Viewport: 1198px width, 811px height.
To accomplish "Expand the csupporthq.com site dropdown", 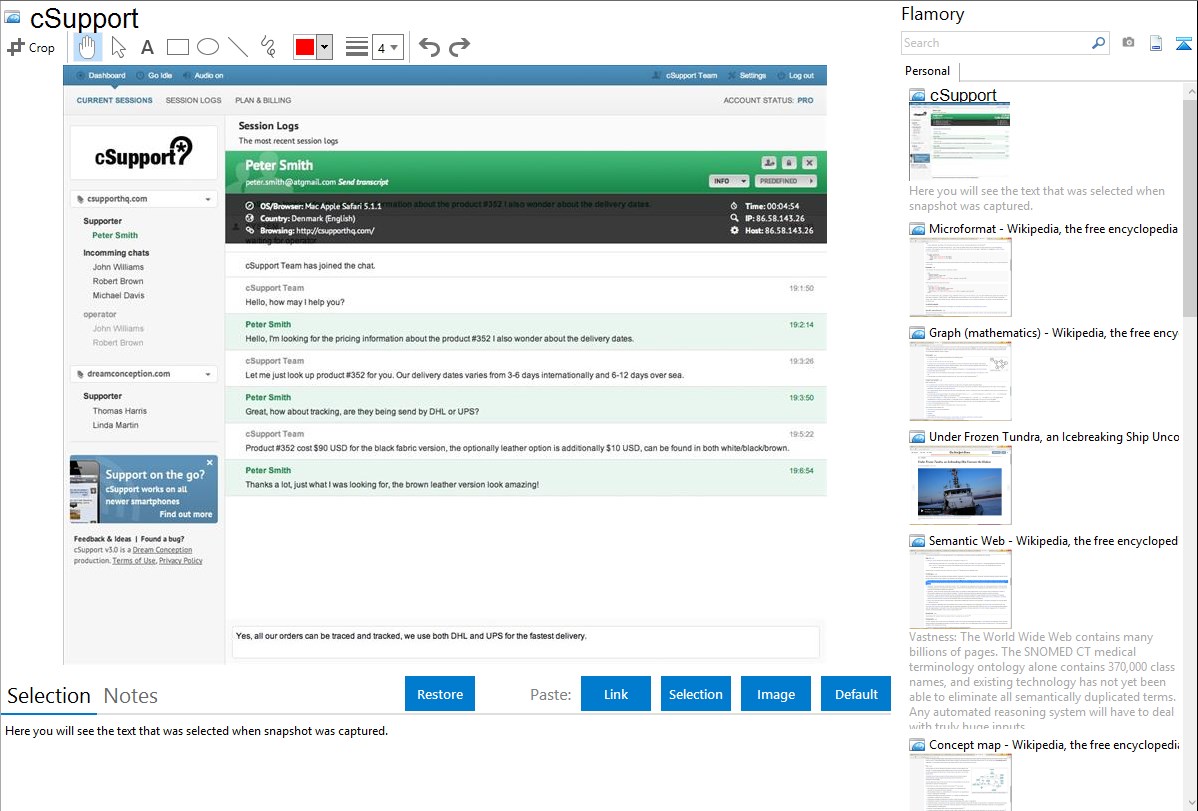I will tap(208, 200).
